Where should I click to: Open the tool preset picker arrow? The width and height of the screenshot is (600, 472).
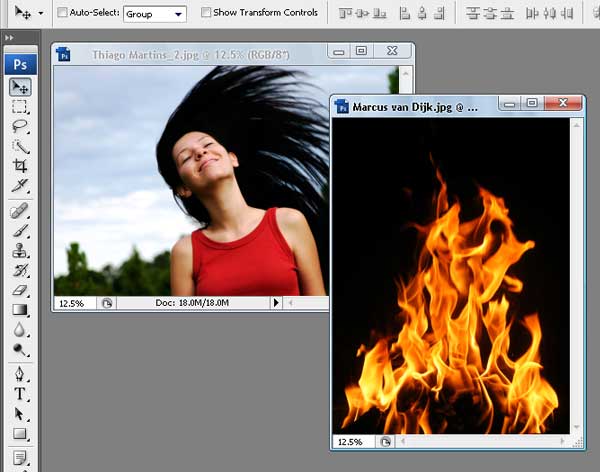coord(40,14)
